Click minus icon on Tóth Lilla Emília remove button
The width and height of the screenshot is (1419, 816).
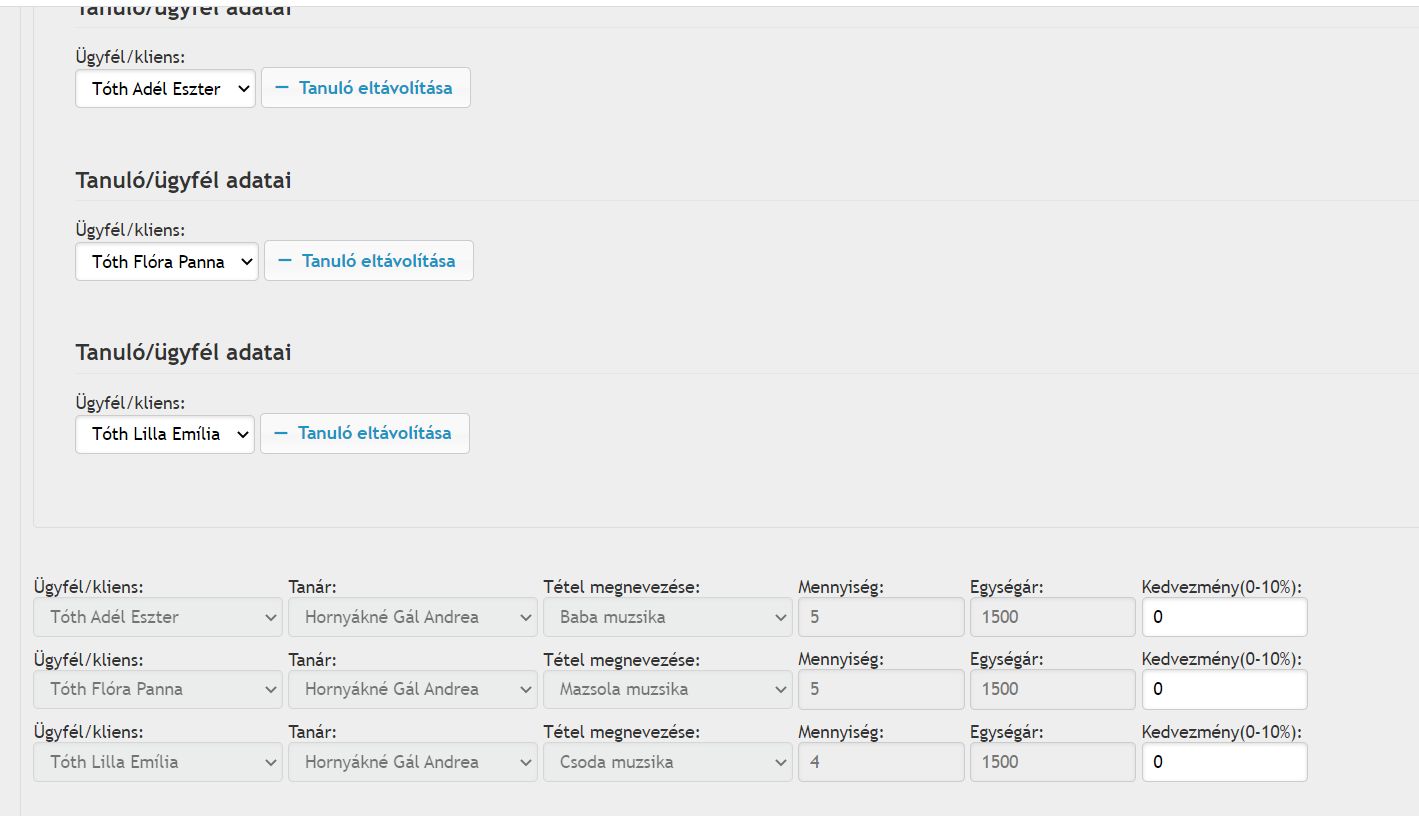tap(281, 433)
